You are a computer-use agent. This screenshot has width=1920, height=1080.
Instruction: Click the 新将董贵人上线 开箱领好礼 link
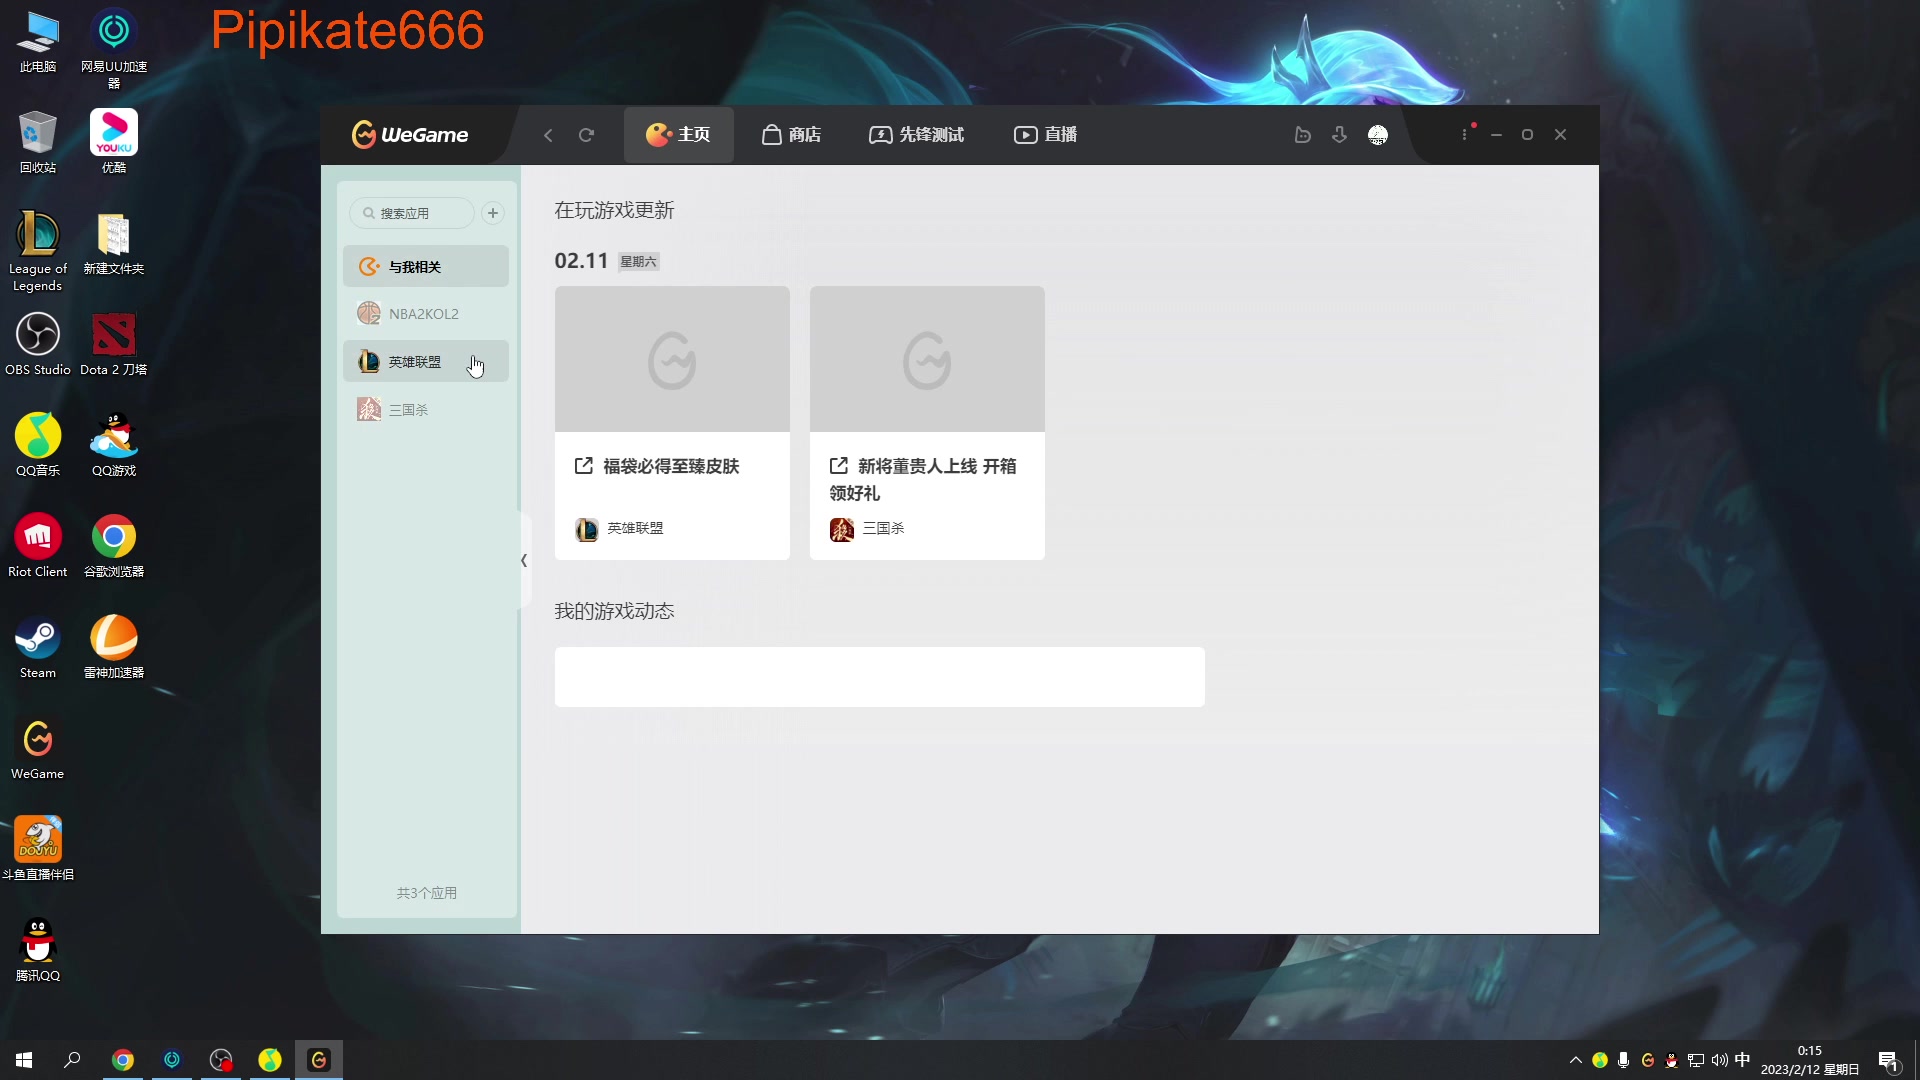click(x=923, y=479)
